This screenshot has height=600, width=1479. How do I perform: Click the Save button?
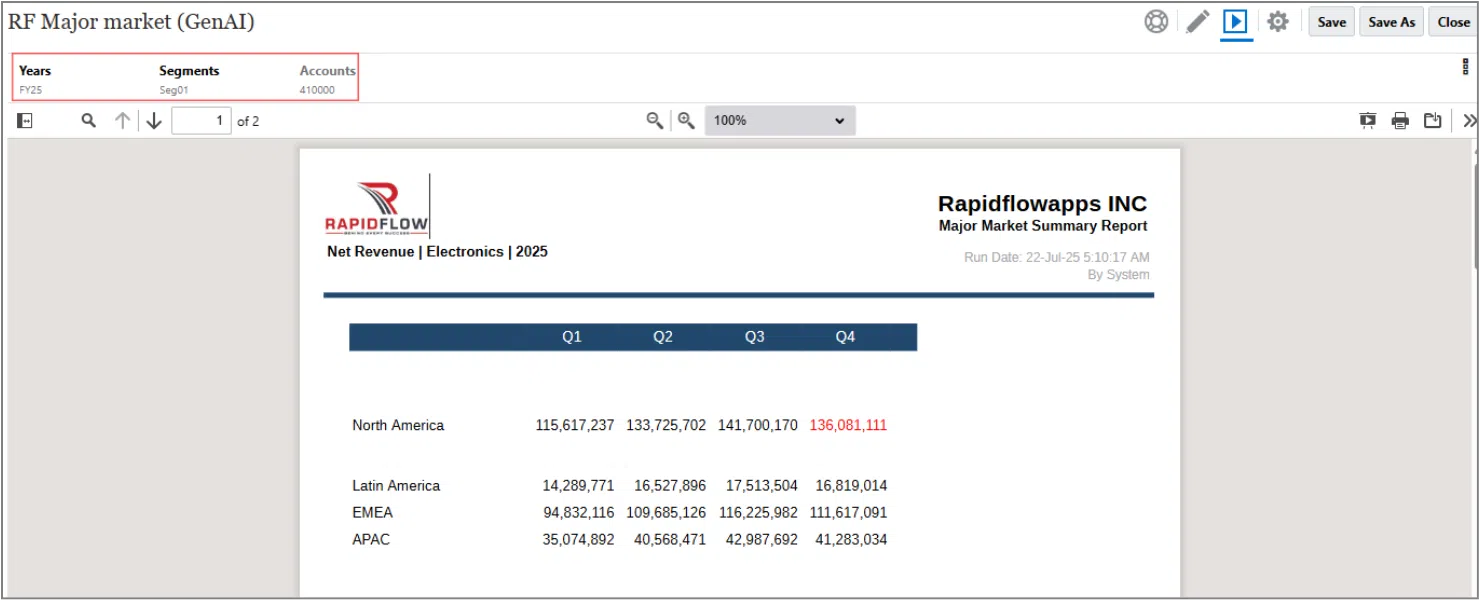coord(1331,22)
